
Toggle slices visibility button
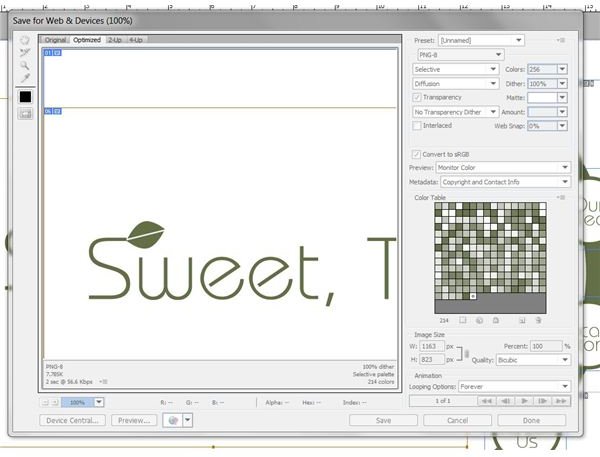pos(25,114)
